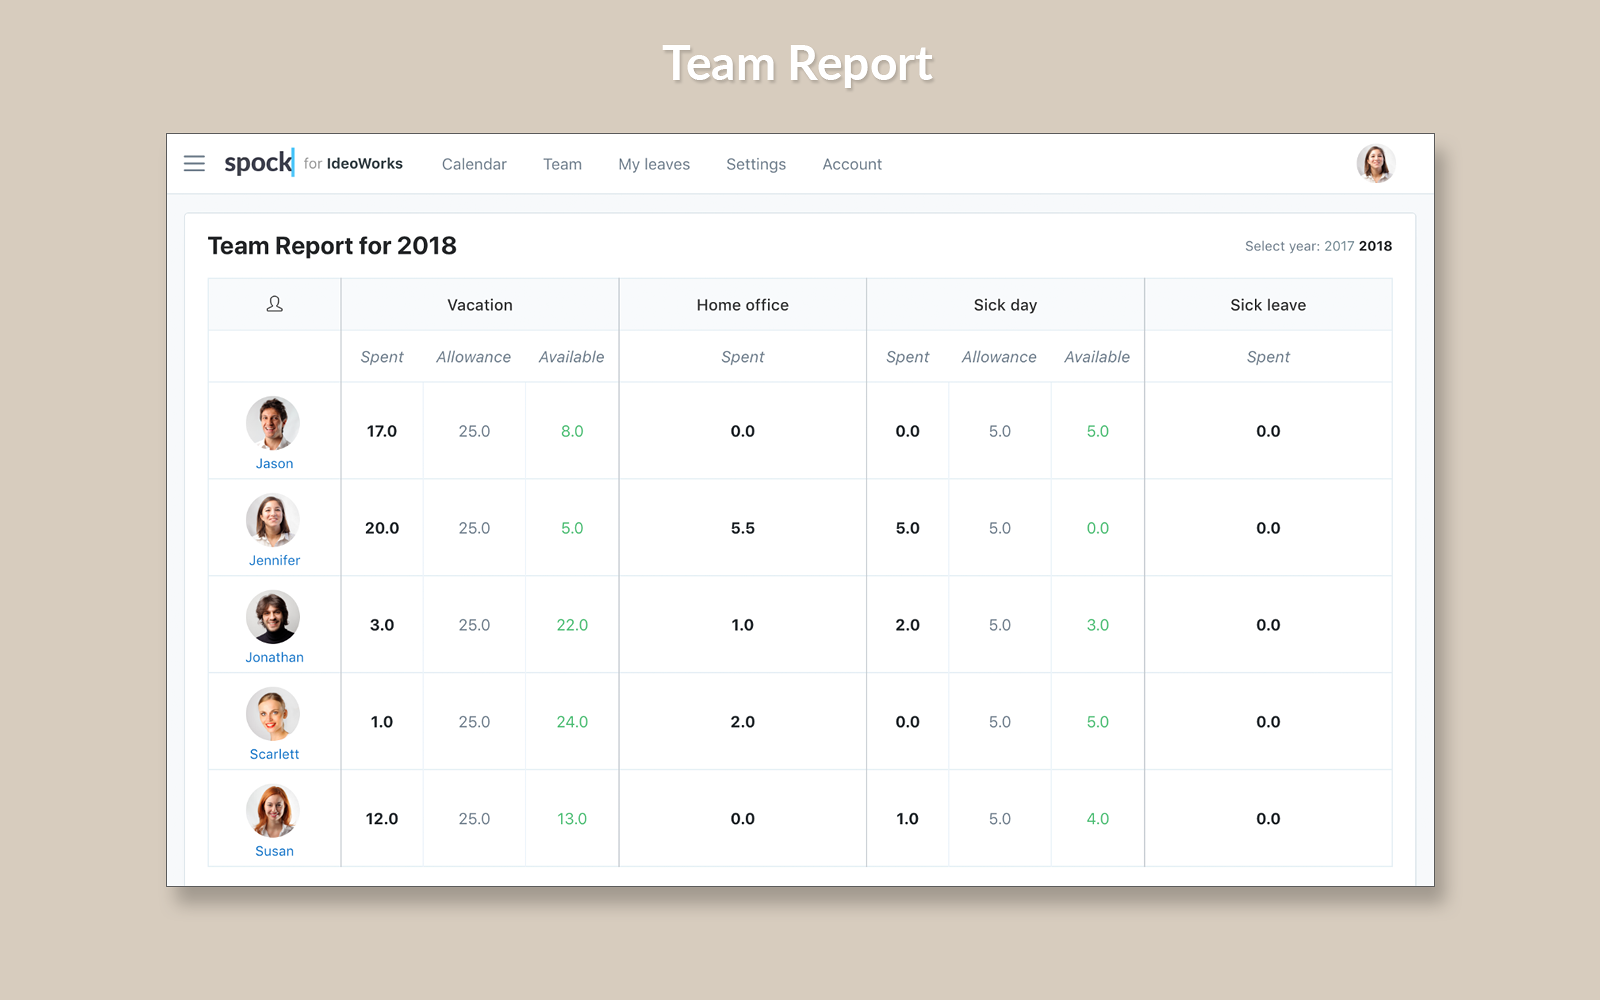Click Susan's sick day available 4.0
This screenshot has width=1600, height=1000.
(1098, 819)
